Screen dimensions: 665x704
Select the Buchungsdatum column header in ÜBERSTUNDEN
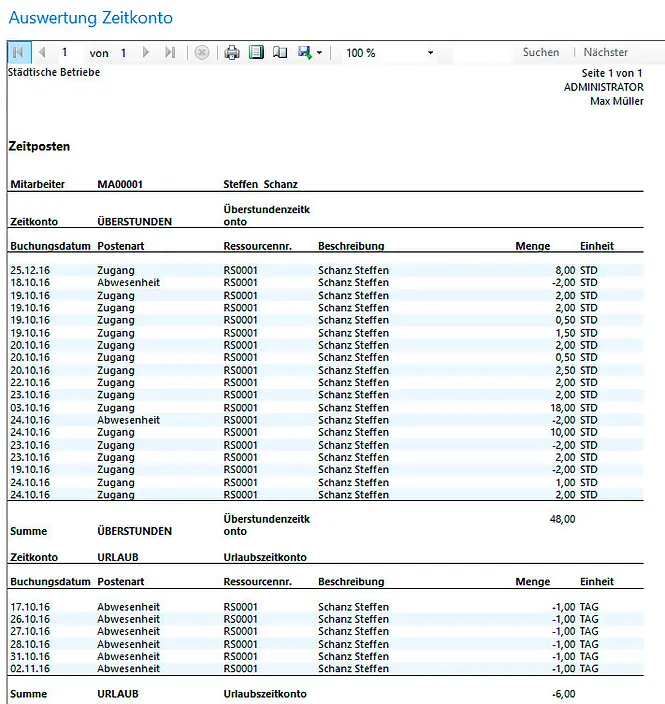[50, 246]
